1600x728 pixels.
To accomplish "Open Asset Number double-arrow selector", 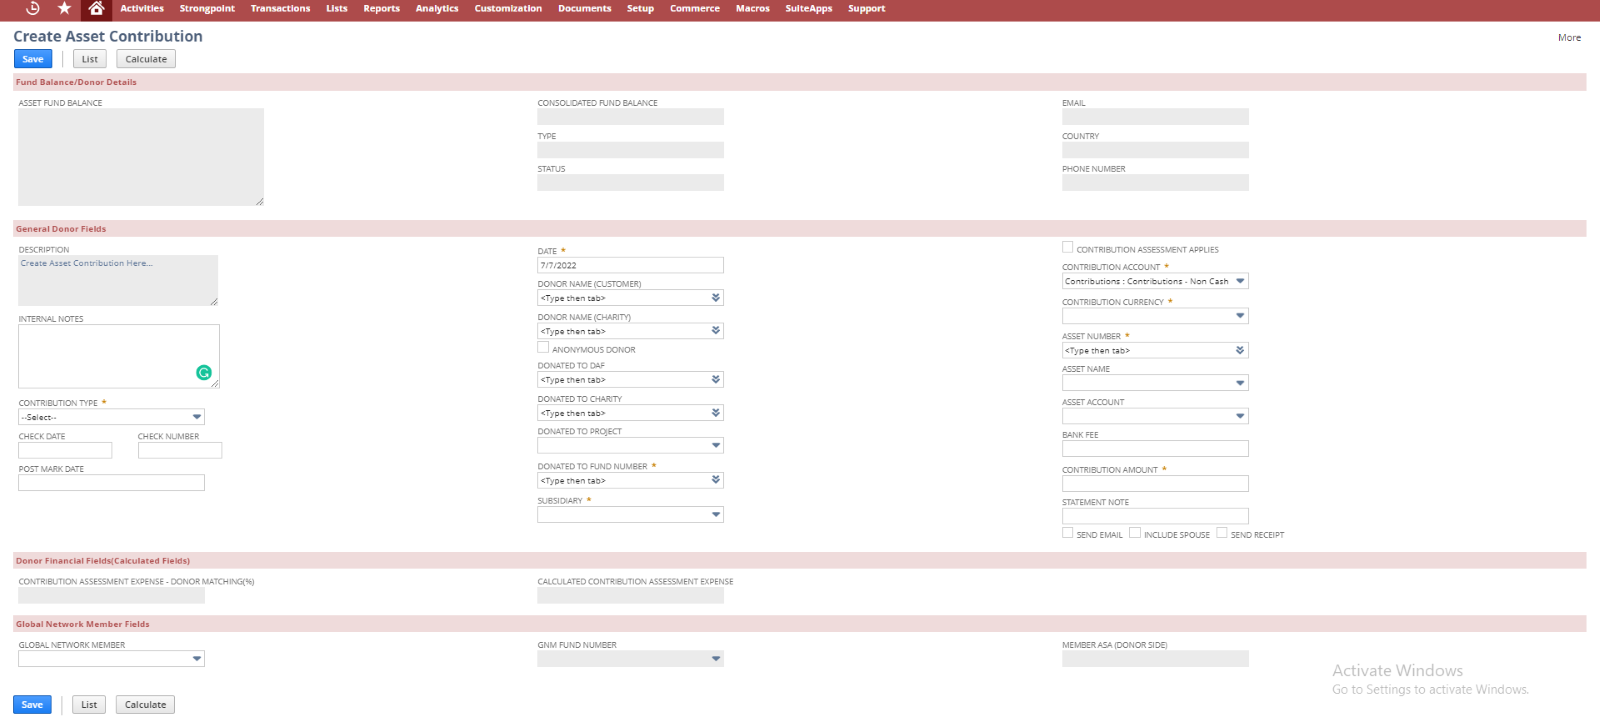I will pos(1240,351).
